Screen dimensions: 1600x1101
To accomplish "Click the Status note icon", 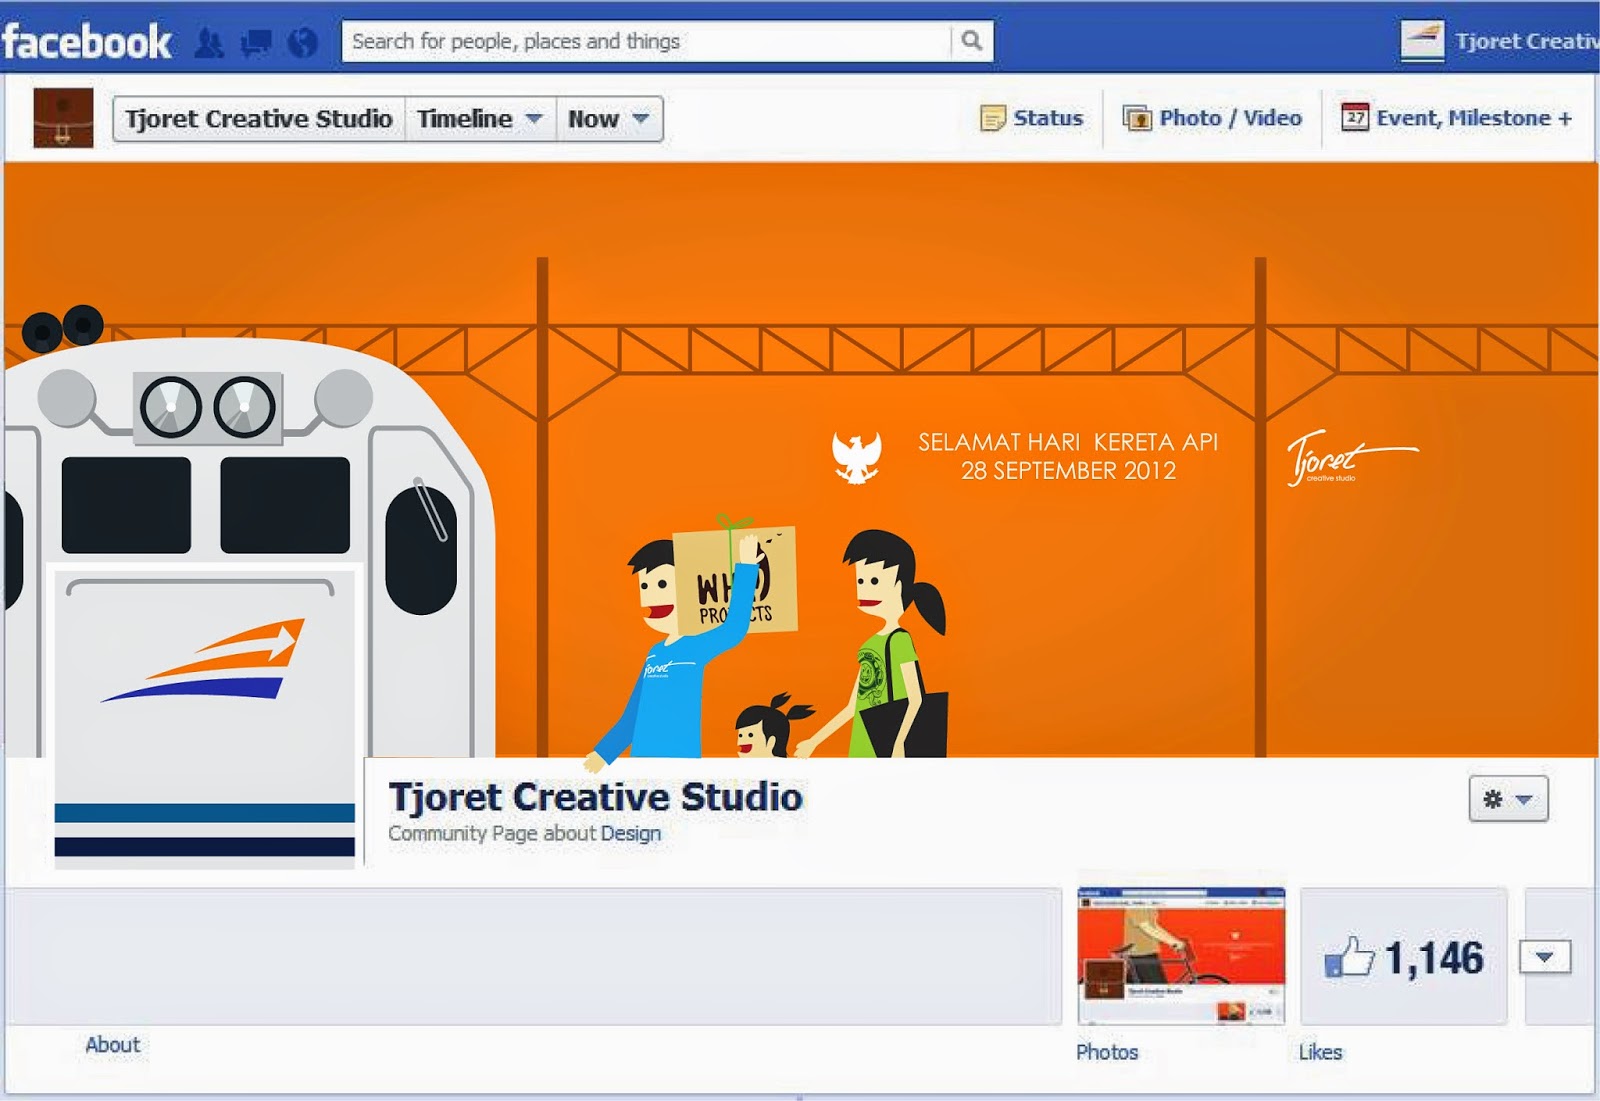I will 992,118.
